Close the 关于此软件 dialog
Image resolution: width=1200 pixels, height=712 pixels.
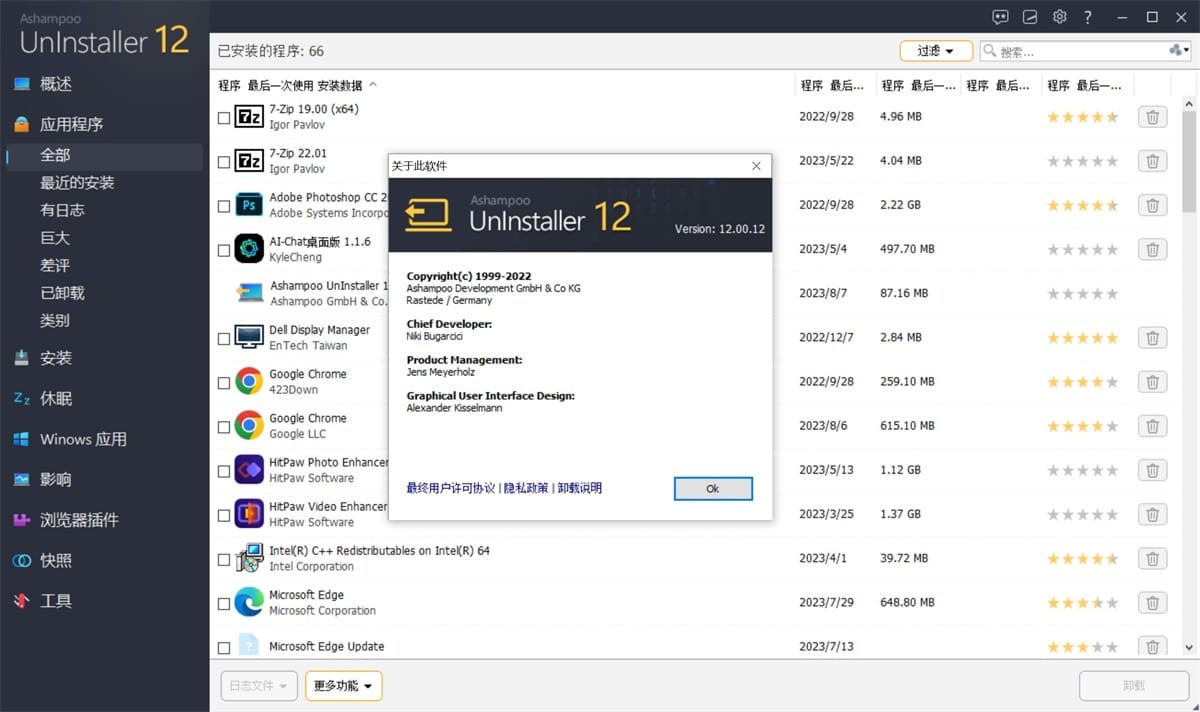[756, 166]
